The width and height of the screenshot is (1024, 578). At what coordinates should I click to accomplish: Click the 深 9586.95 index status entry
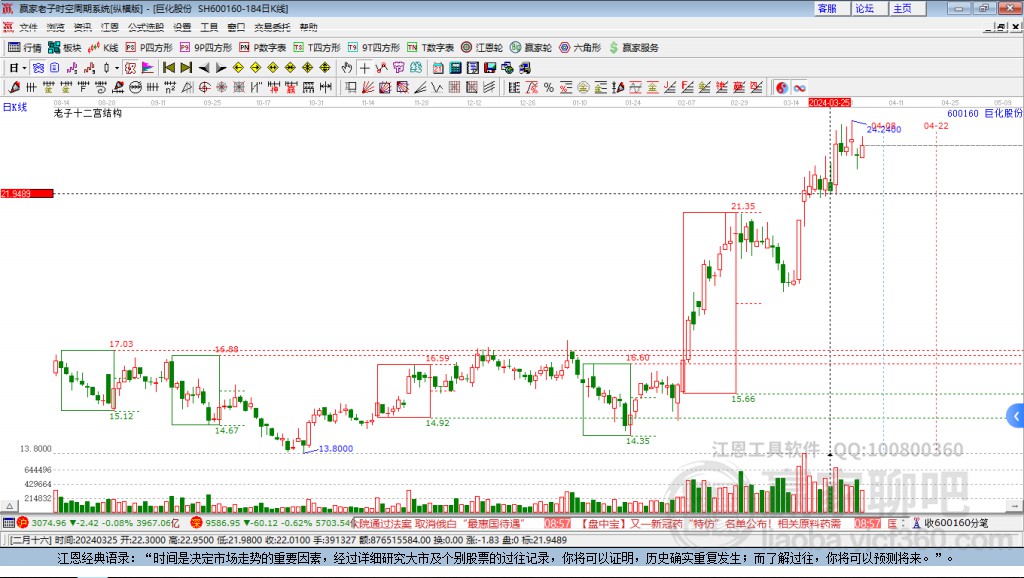271,522
